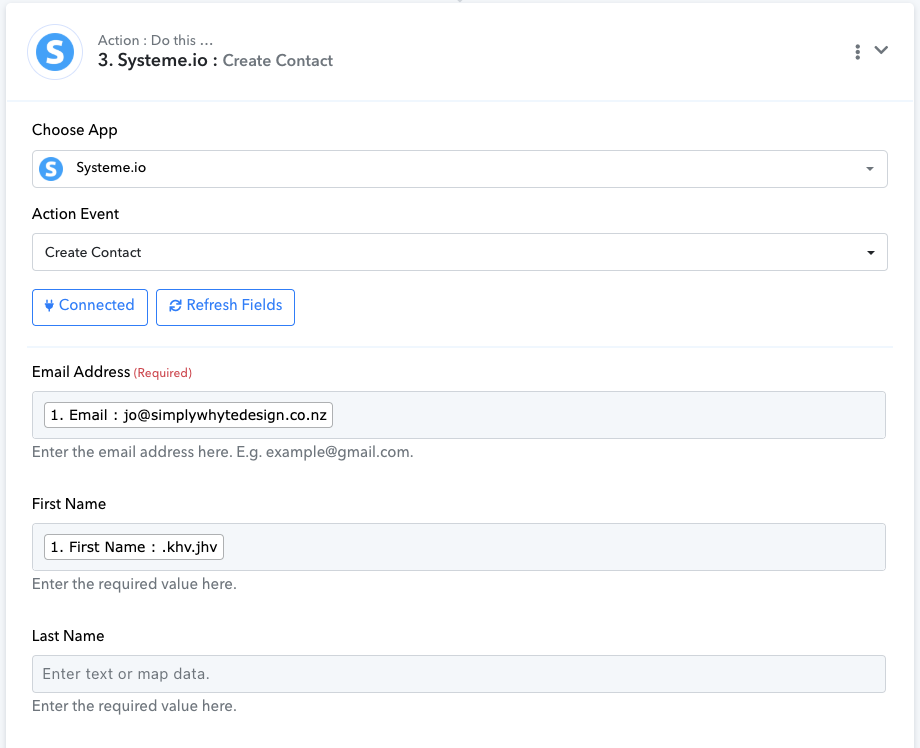Select the mapped Email tag in Email Address

click(x=188, y=415)
